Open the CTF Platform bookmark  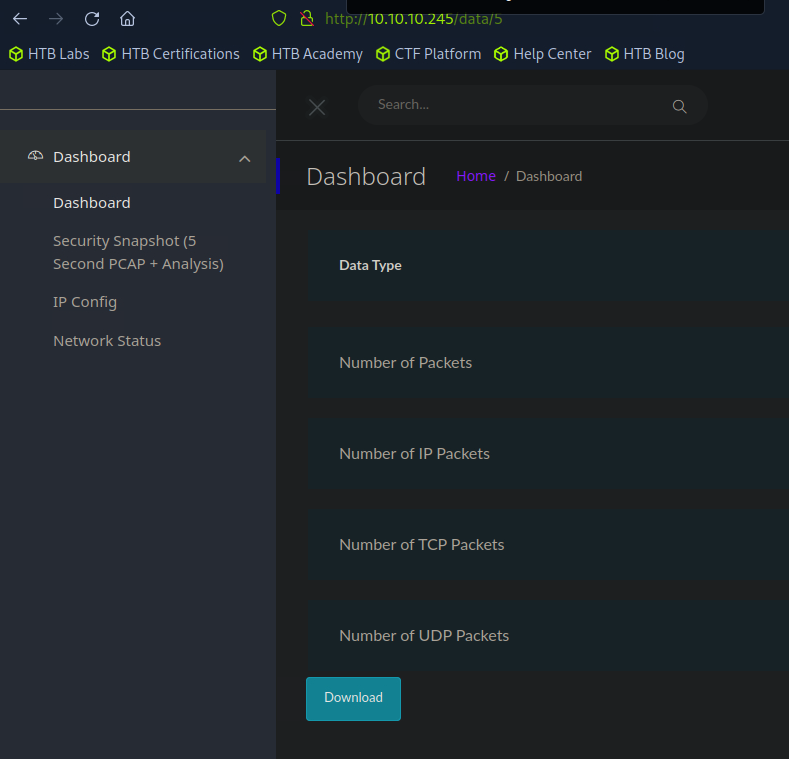click(428, 54)
